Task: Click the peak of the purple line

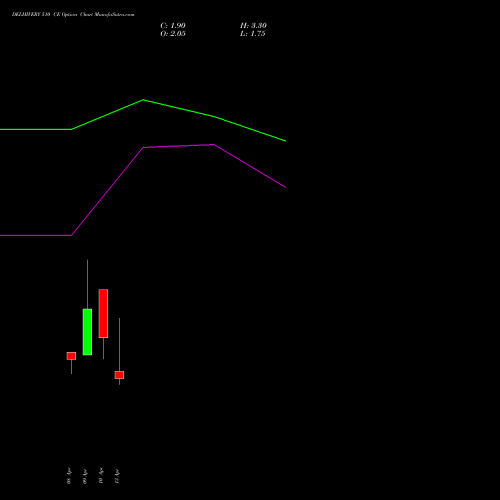Action: click(214, 145)
